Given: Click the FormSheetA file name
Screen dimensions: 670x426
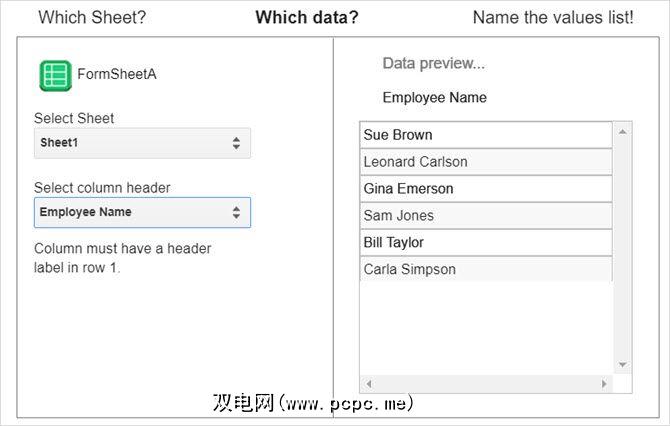Looking at the screenshot, I should coord(117,74).
